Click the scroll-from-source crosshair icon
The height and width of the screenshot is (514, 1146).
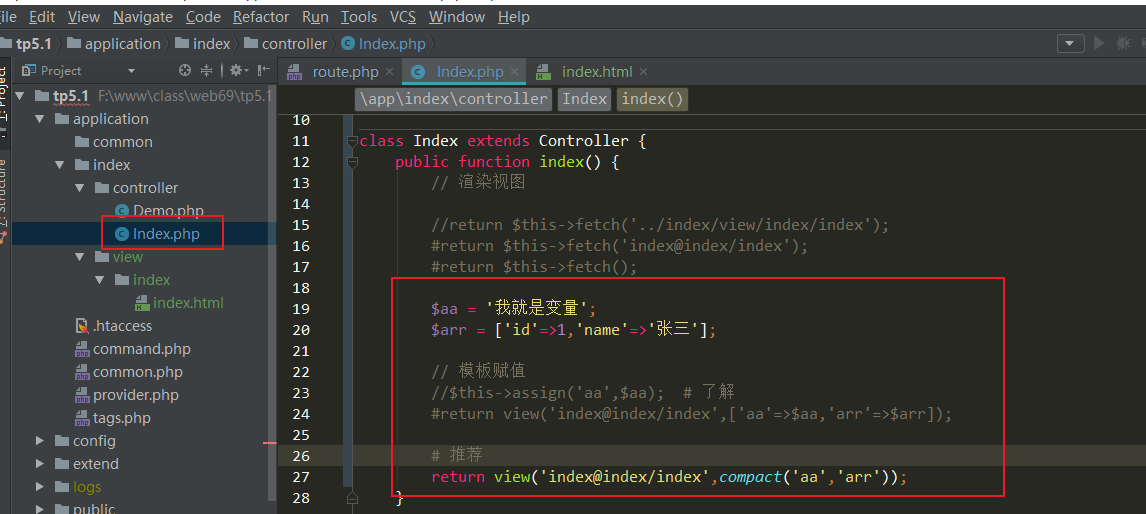coord(185,70)
